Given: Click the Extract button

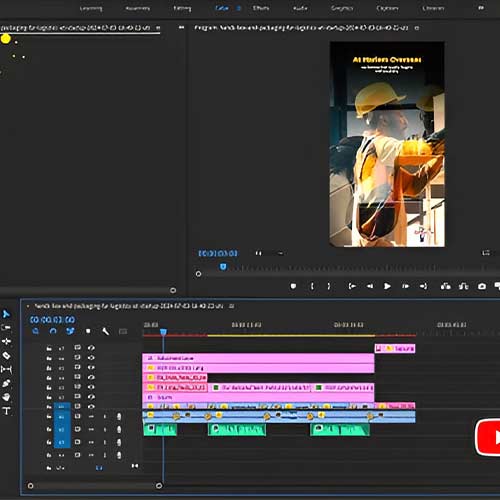Looking at the screenshot, I should tap(464, 286).
